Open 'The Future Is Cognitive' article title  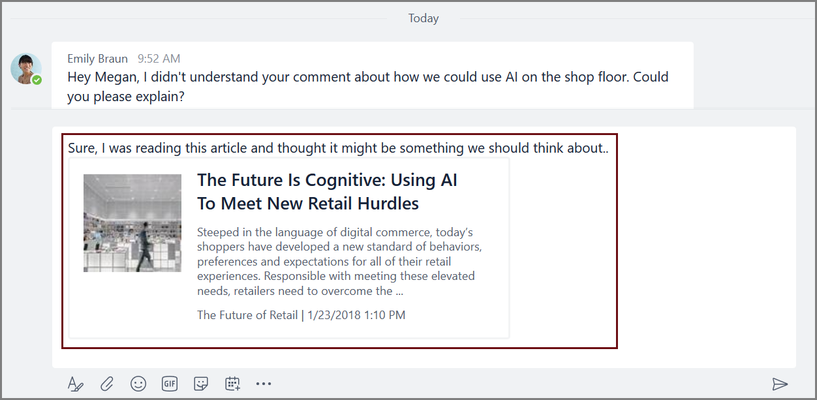point(327,192)
